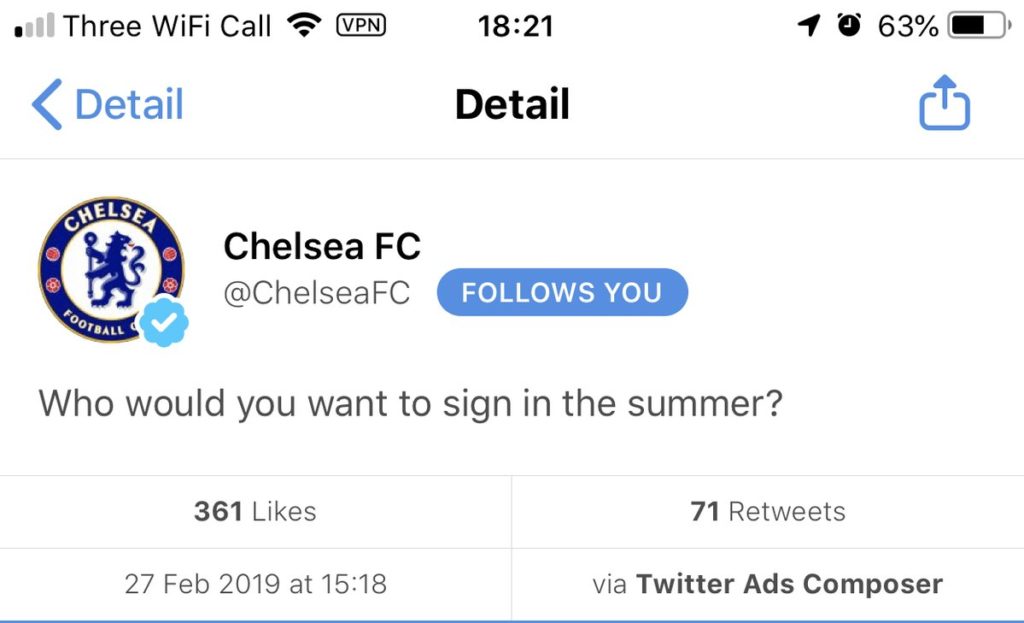Tap the 27 Feb 2019 timestamp
The width and height of the screenshot is (1024, 623).
click(255, 584)
